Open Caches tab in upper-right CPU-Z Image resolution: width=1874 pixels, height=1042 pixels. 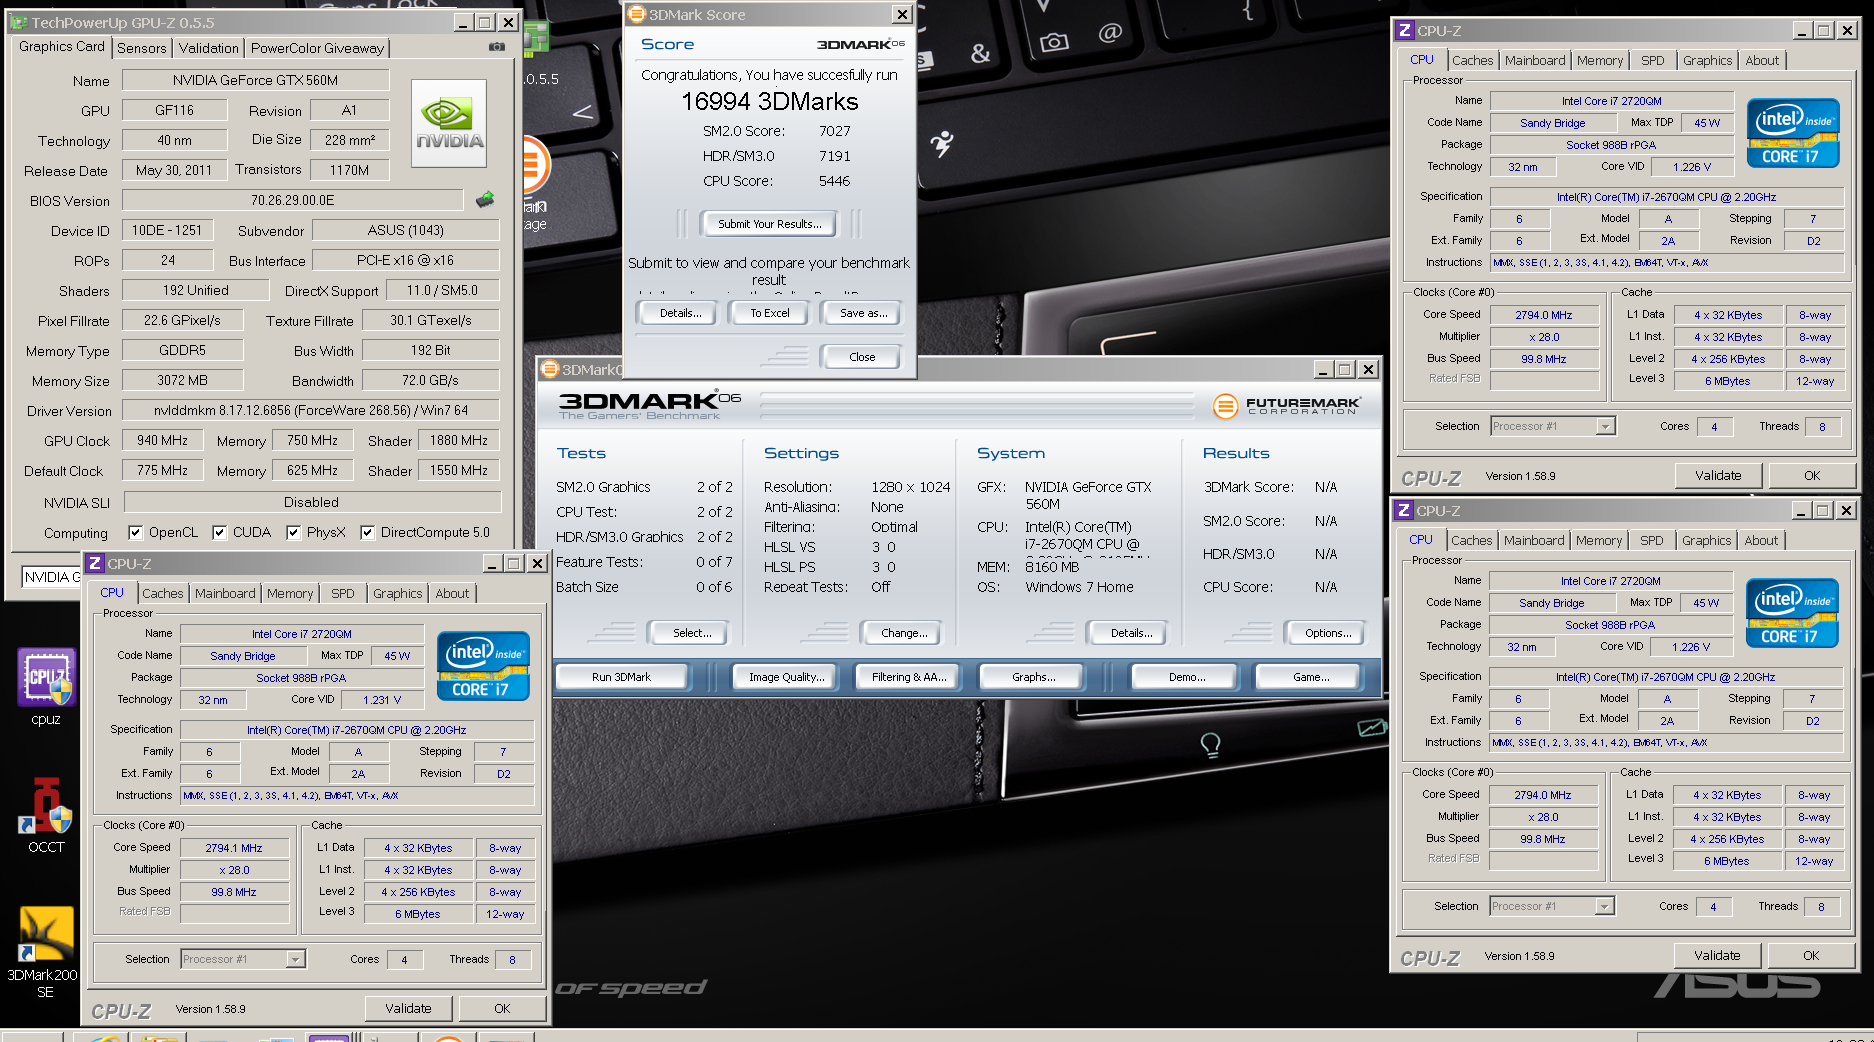coord(1472,60)
